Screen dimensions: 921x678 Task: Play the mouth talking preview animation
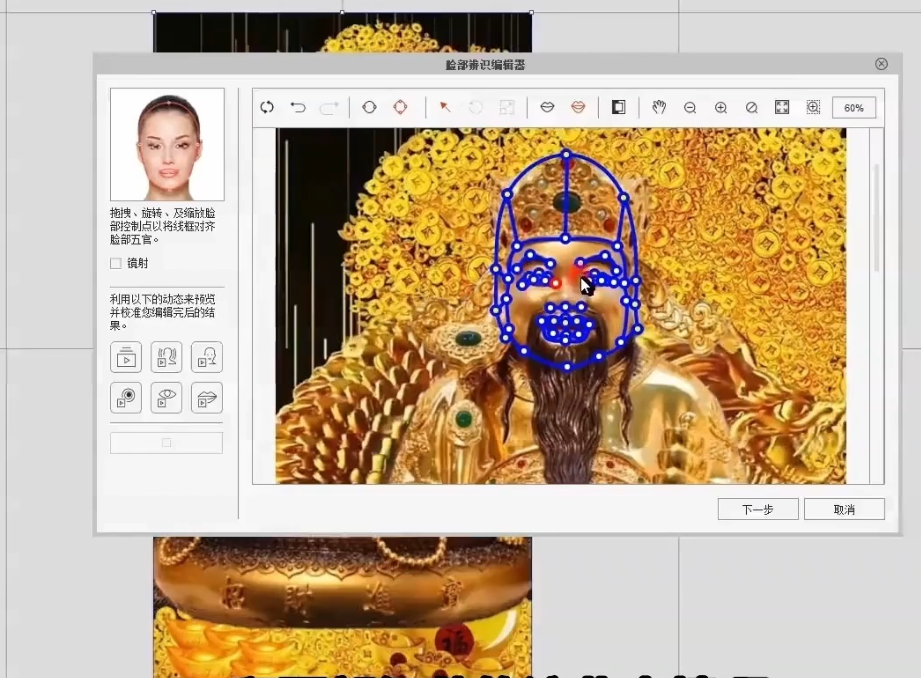pos(206,398)
